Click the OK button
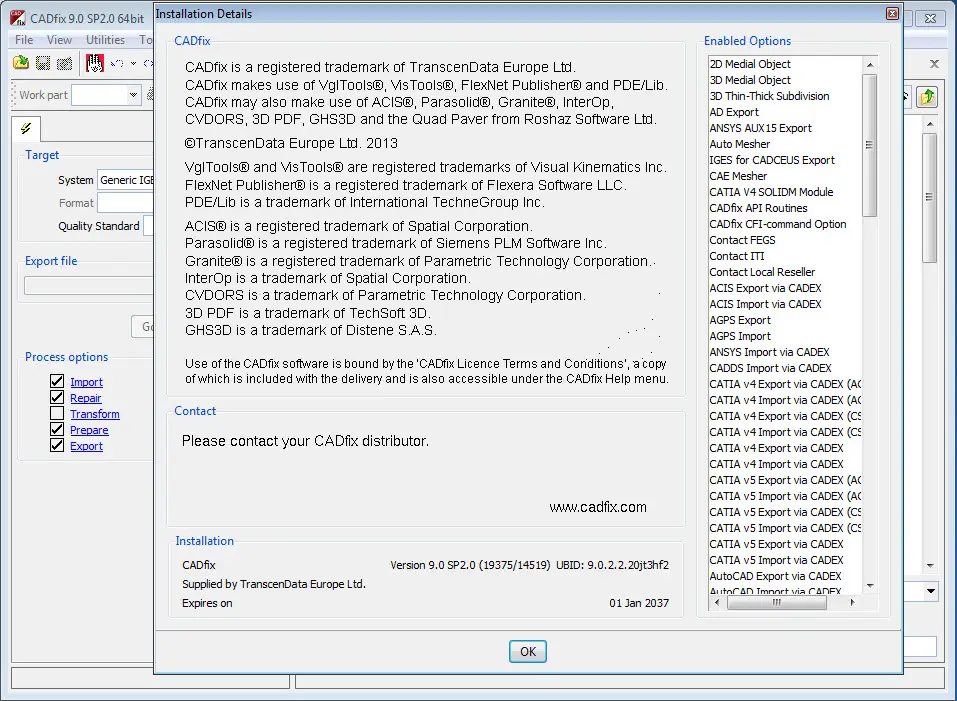 click(528, 652)
